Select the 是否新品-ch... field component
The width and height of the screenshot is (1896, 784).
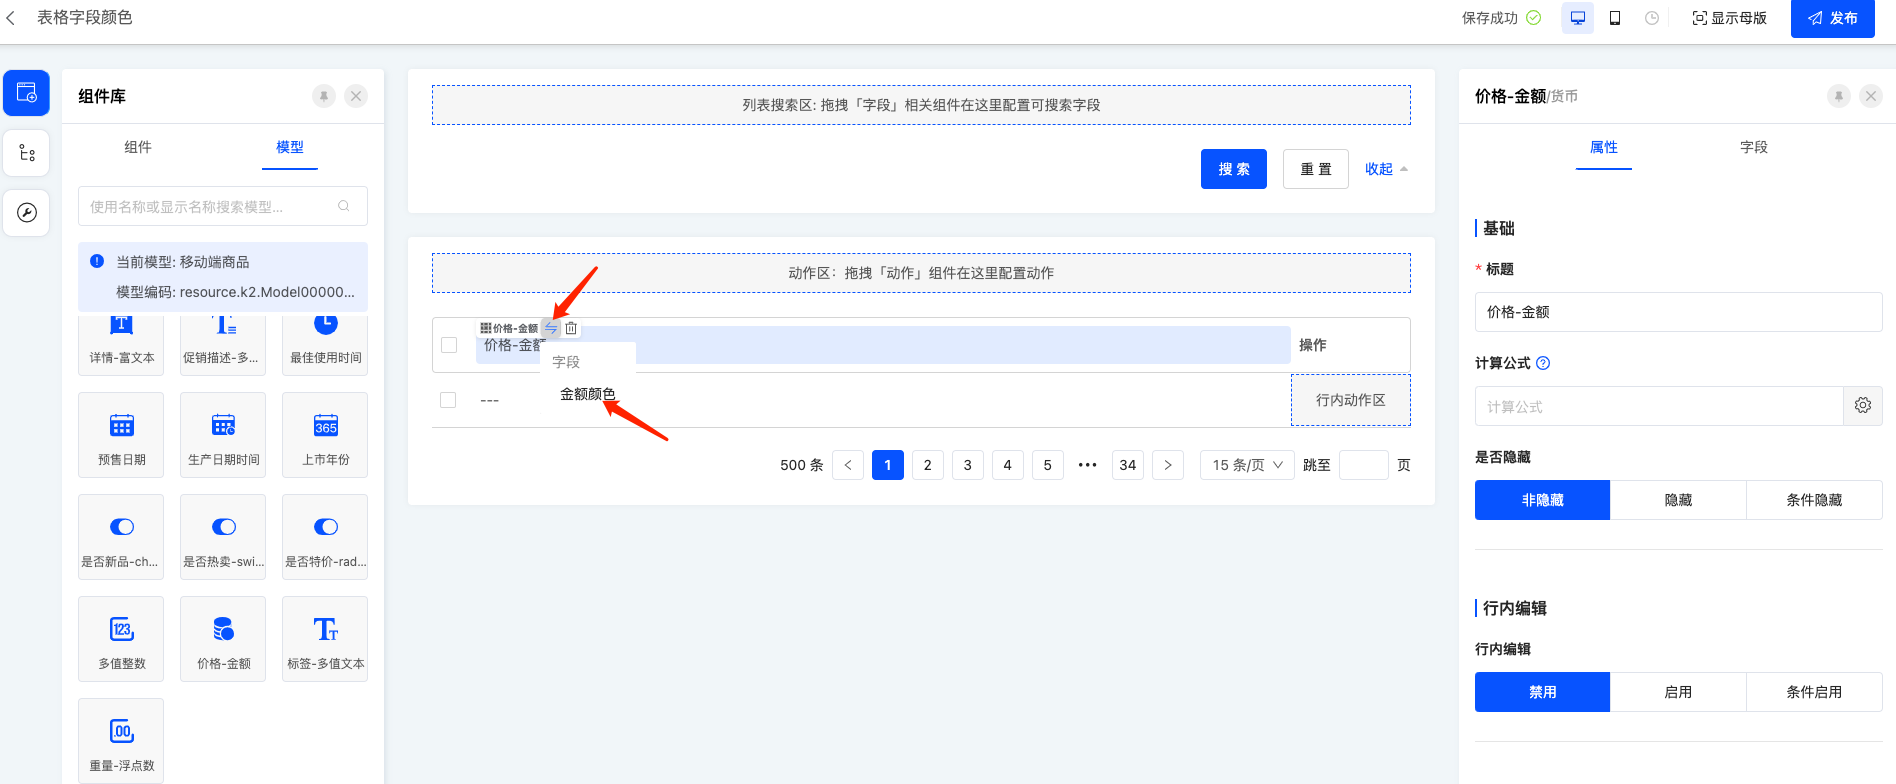point(121,537)
